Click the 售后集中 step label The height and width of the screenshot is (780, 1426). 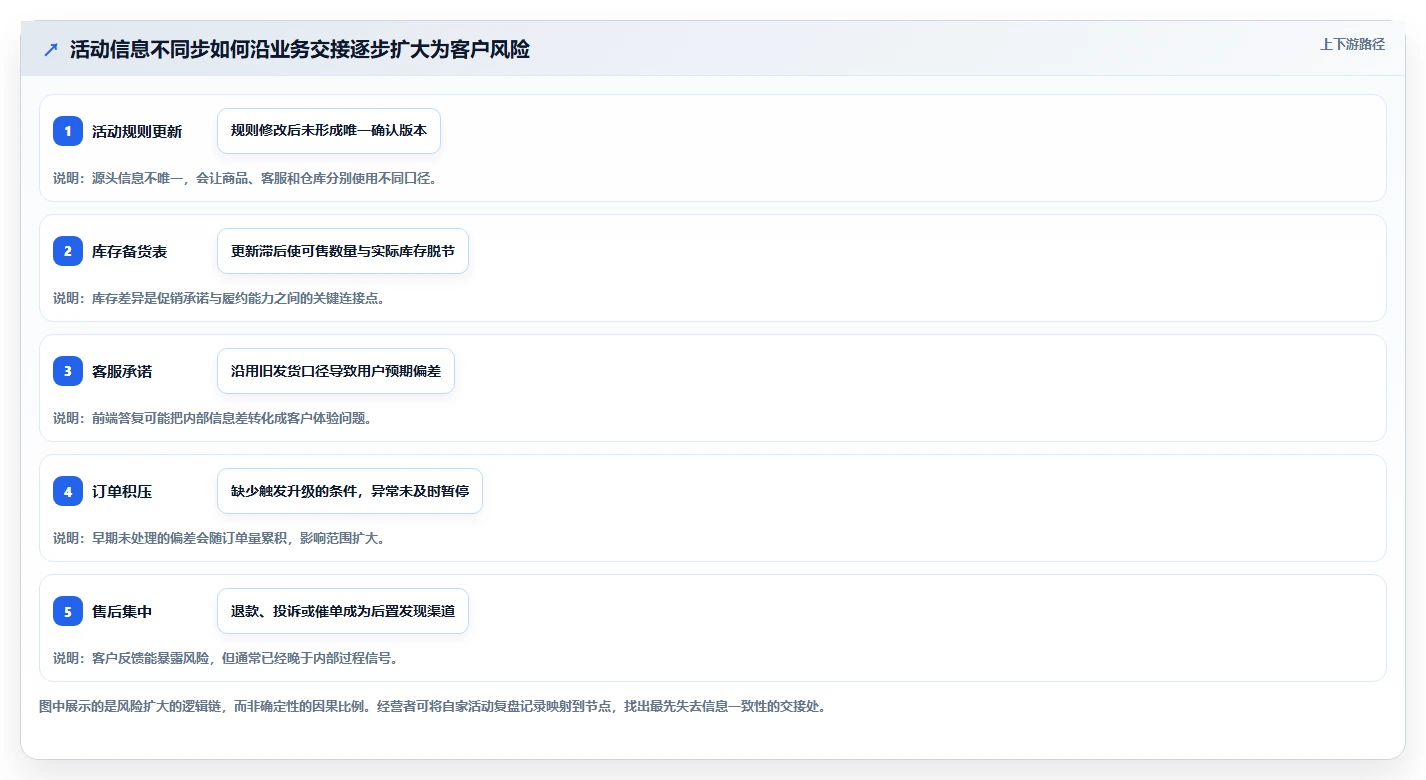click(122, 611)
